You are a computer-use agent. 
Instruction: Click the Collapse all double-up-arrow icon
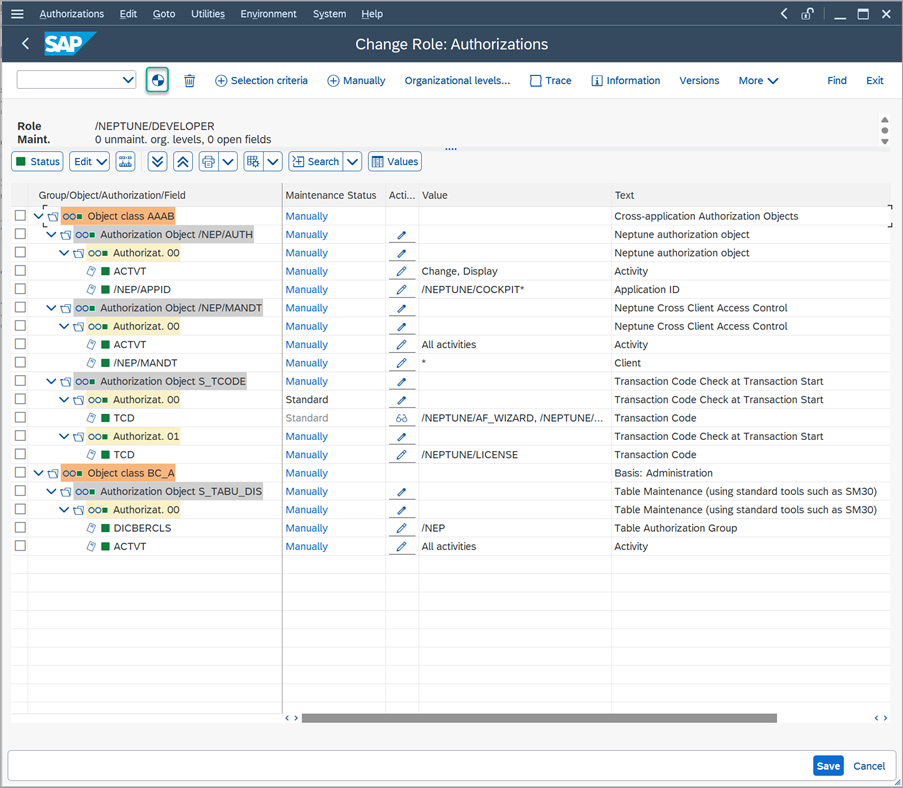tap(185, 161)
